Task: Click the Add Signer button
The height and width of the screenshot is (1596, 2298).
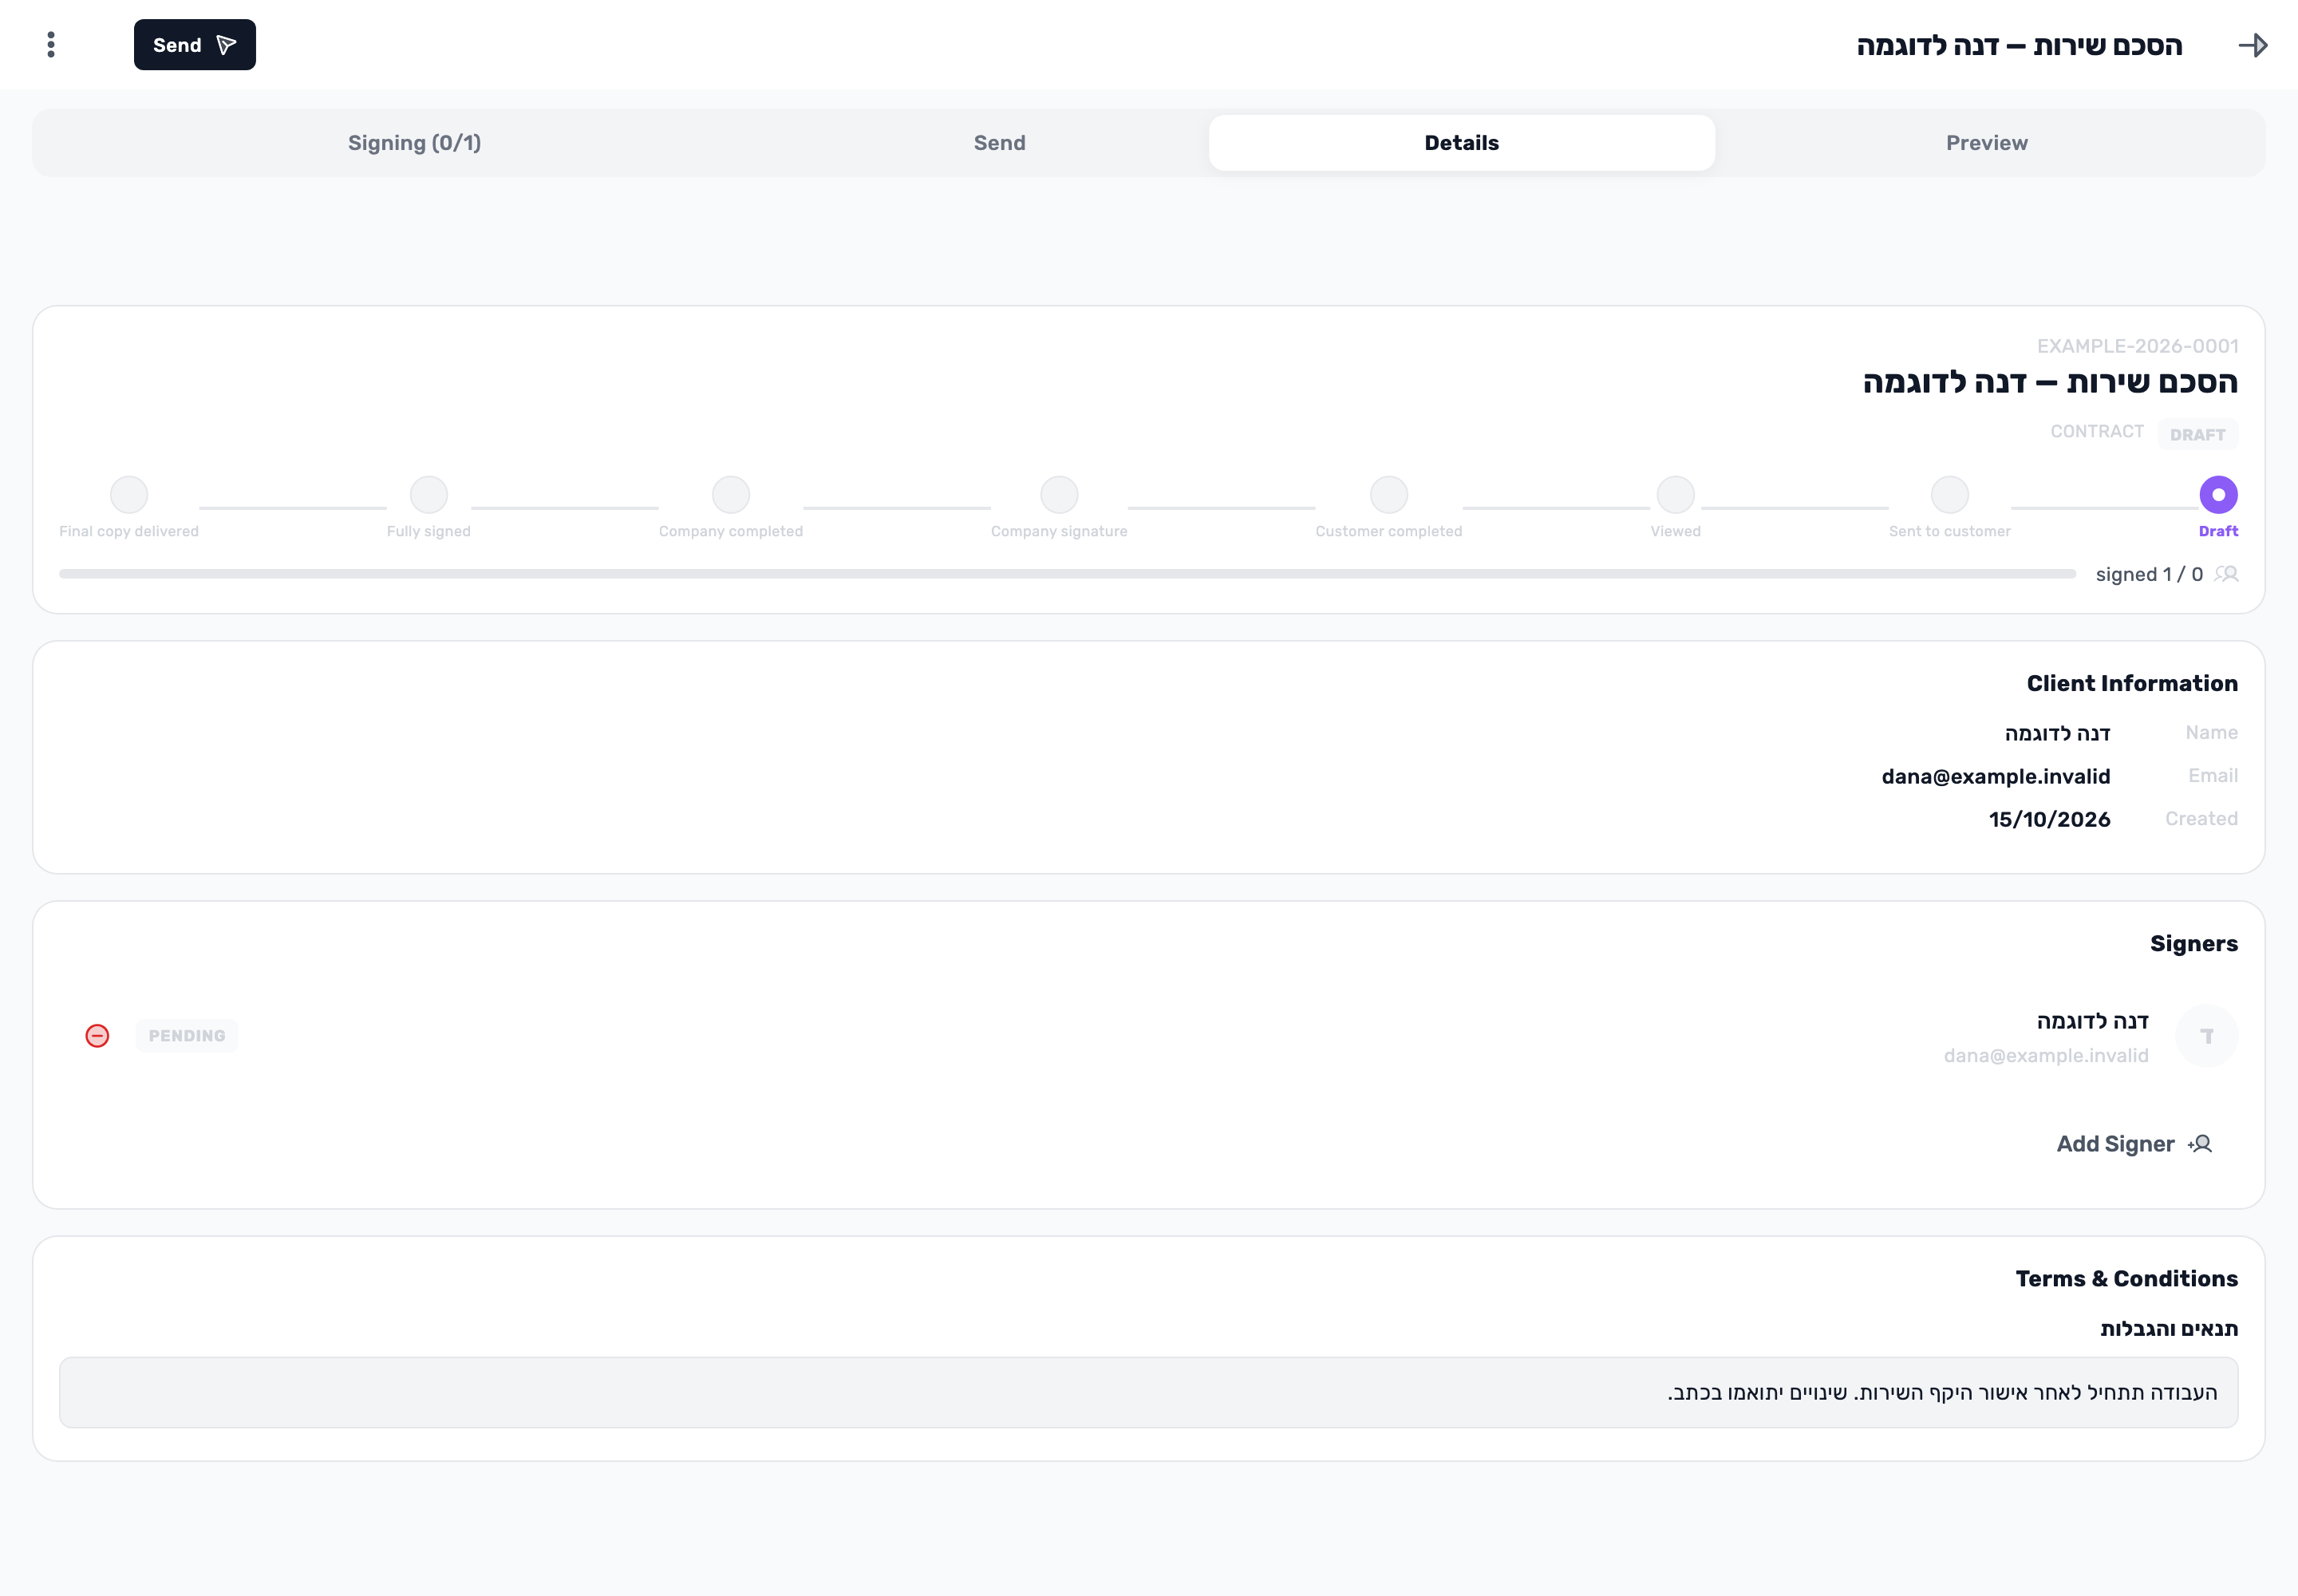Action: [x=2134, y=1144]
